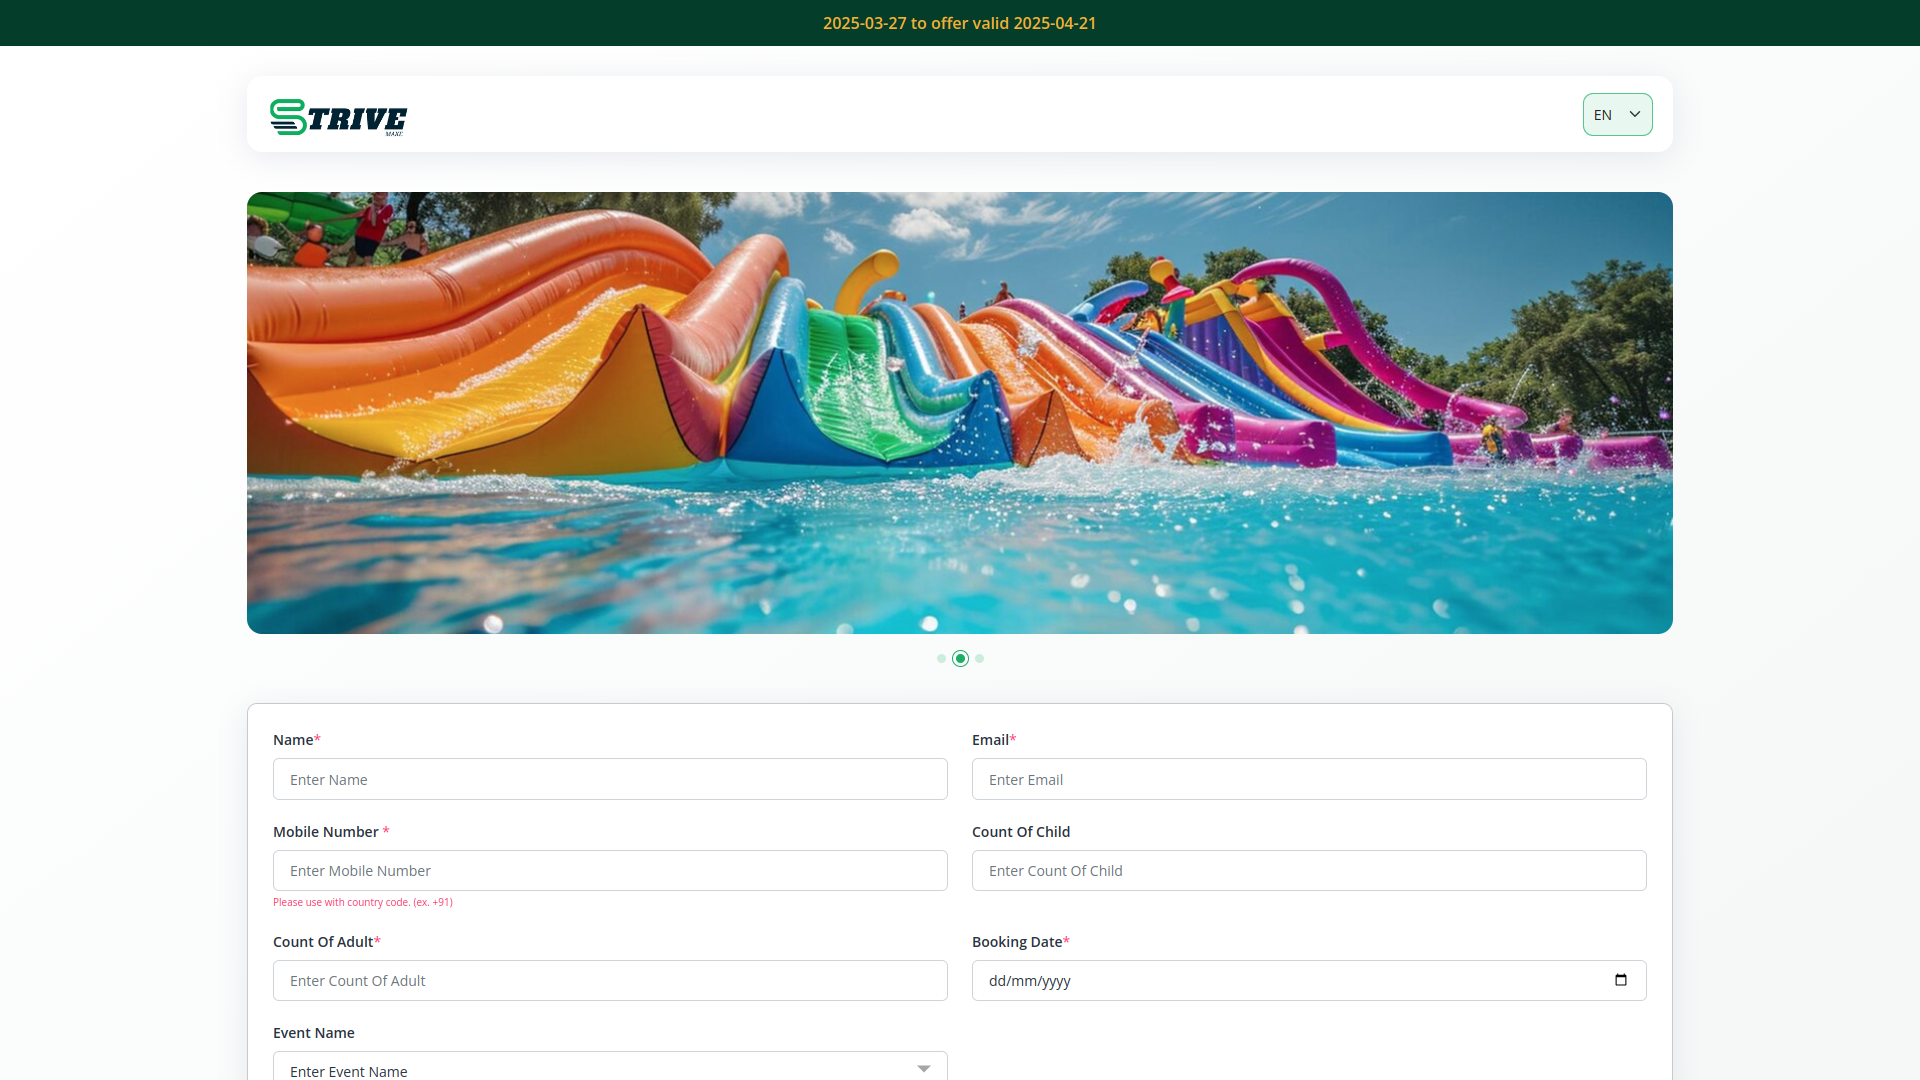Click the language dropdown chevron arrow
This screenshot has height=1080, width=1920.
pos(1635,114)
